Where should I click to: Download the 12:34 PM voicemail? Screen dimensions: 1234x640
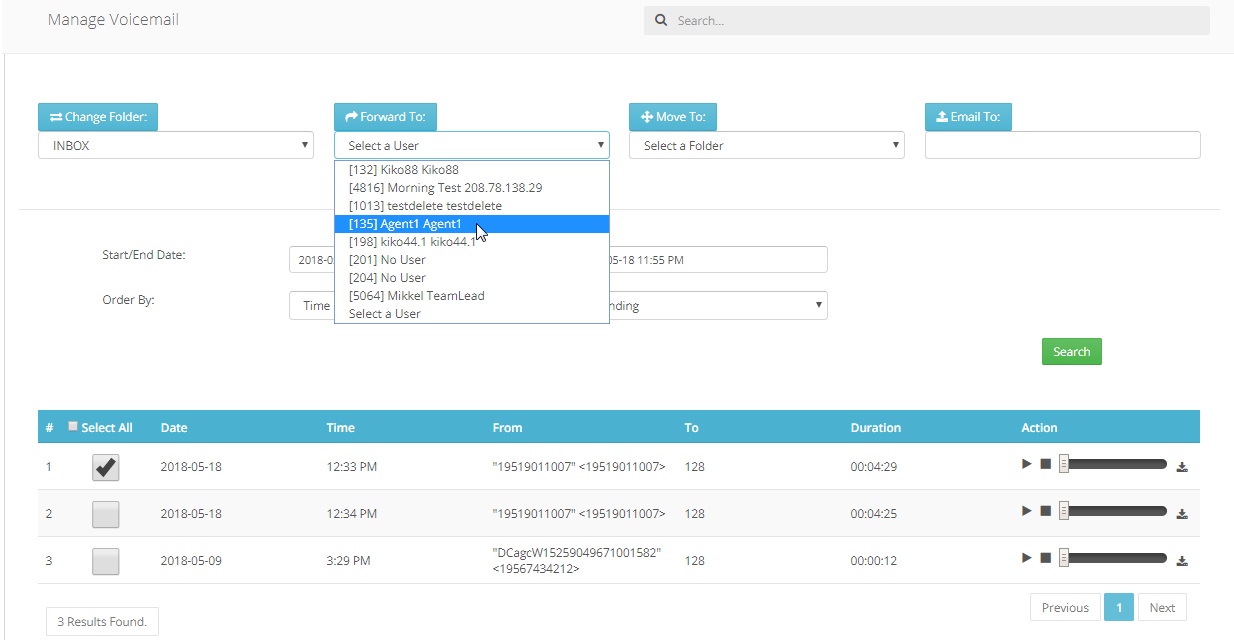1182,514
